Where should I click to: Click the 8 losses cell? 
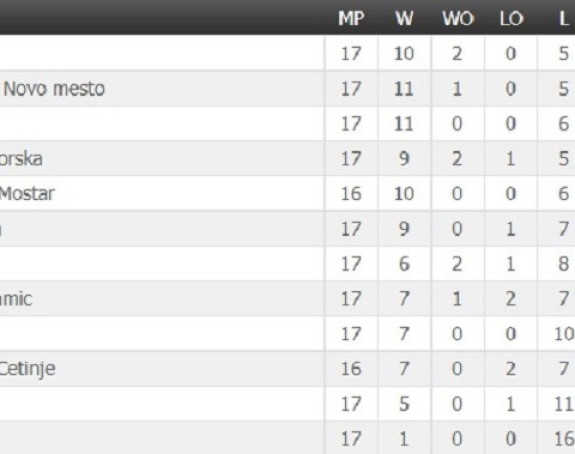tap(564, 264)
